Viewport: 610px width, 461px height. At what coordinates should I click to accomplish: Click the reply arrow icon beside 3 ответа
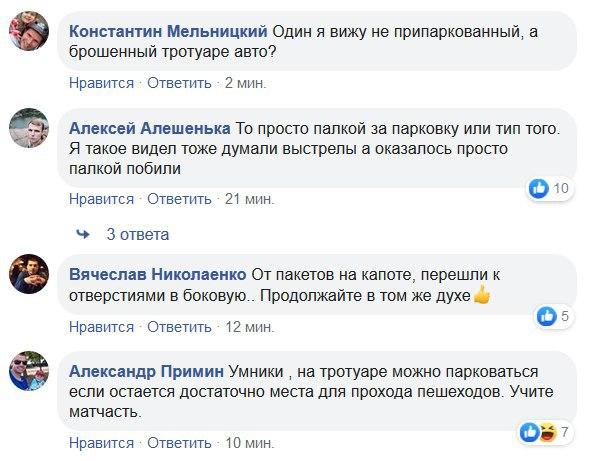(84, 234)
